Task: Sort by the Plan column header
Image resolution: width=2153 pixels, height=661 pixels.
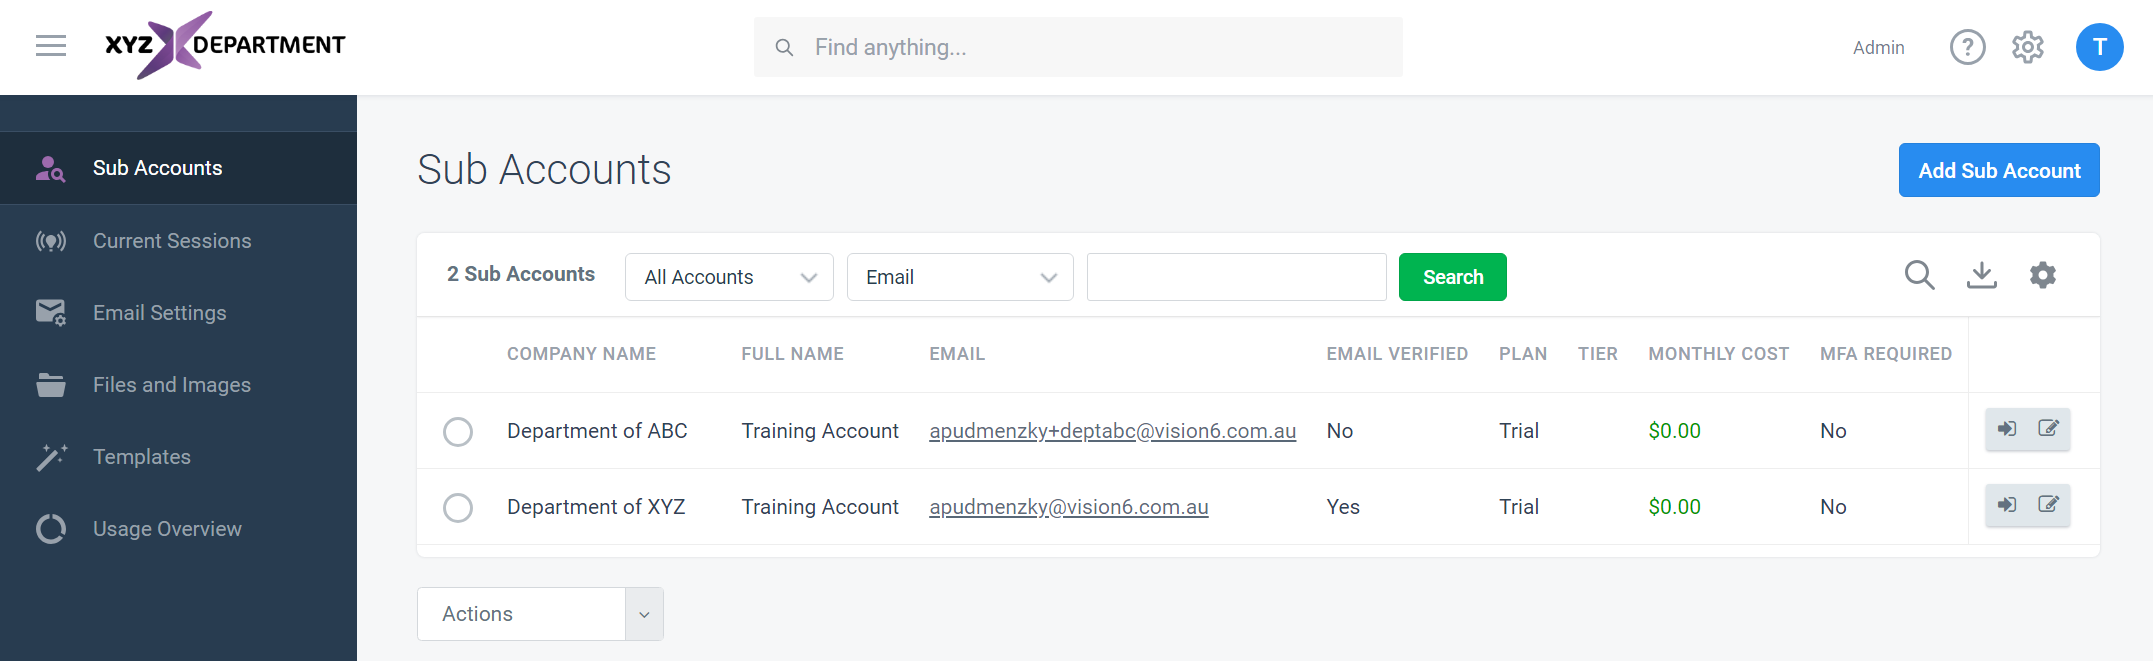Action: 1523,354
